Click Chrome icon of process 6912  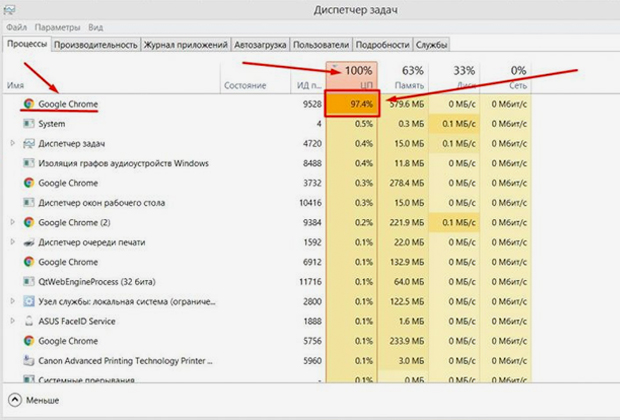coord(28,262)
